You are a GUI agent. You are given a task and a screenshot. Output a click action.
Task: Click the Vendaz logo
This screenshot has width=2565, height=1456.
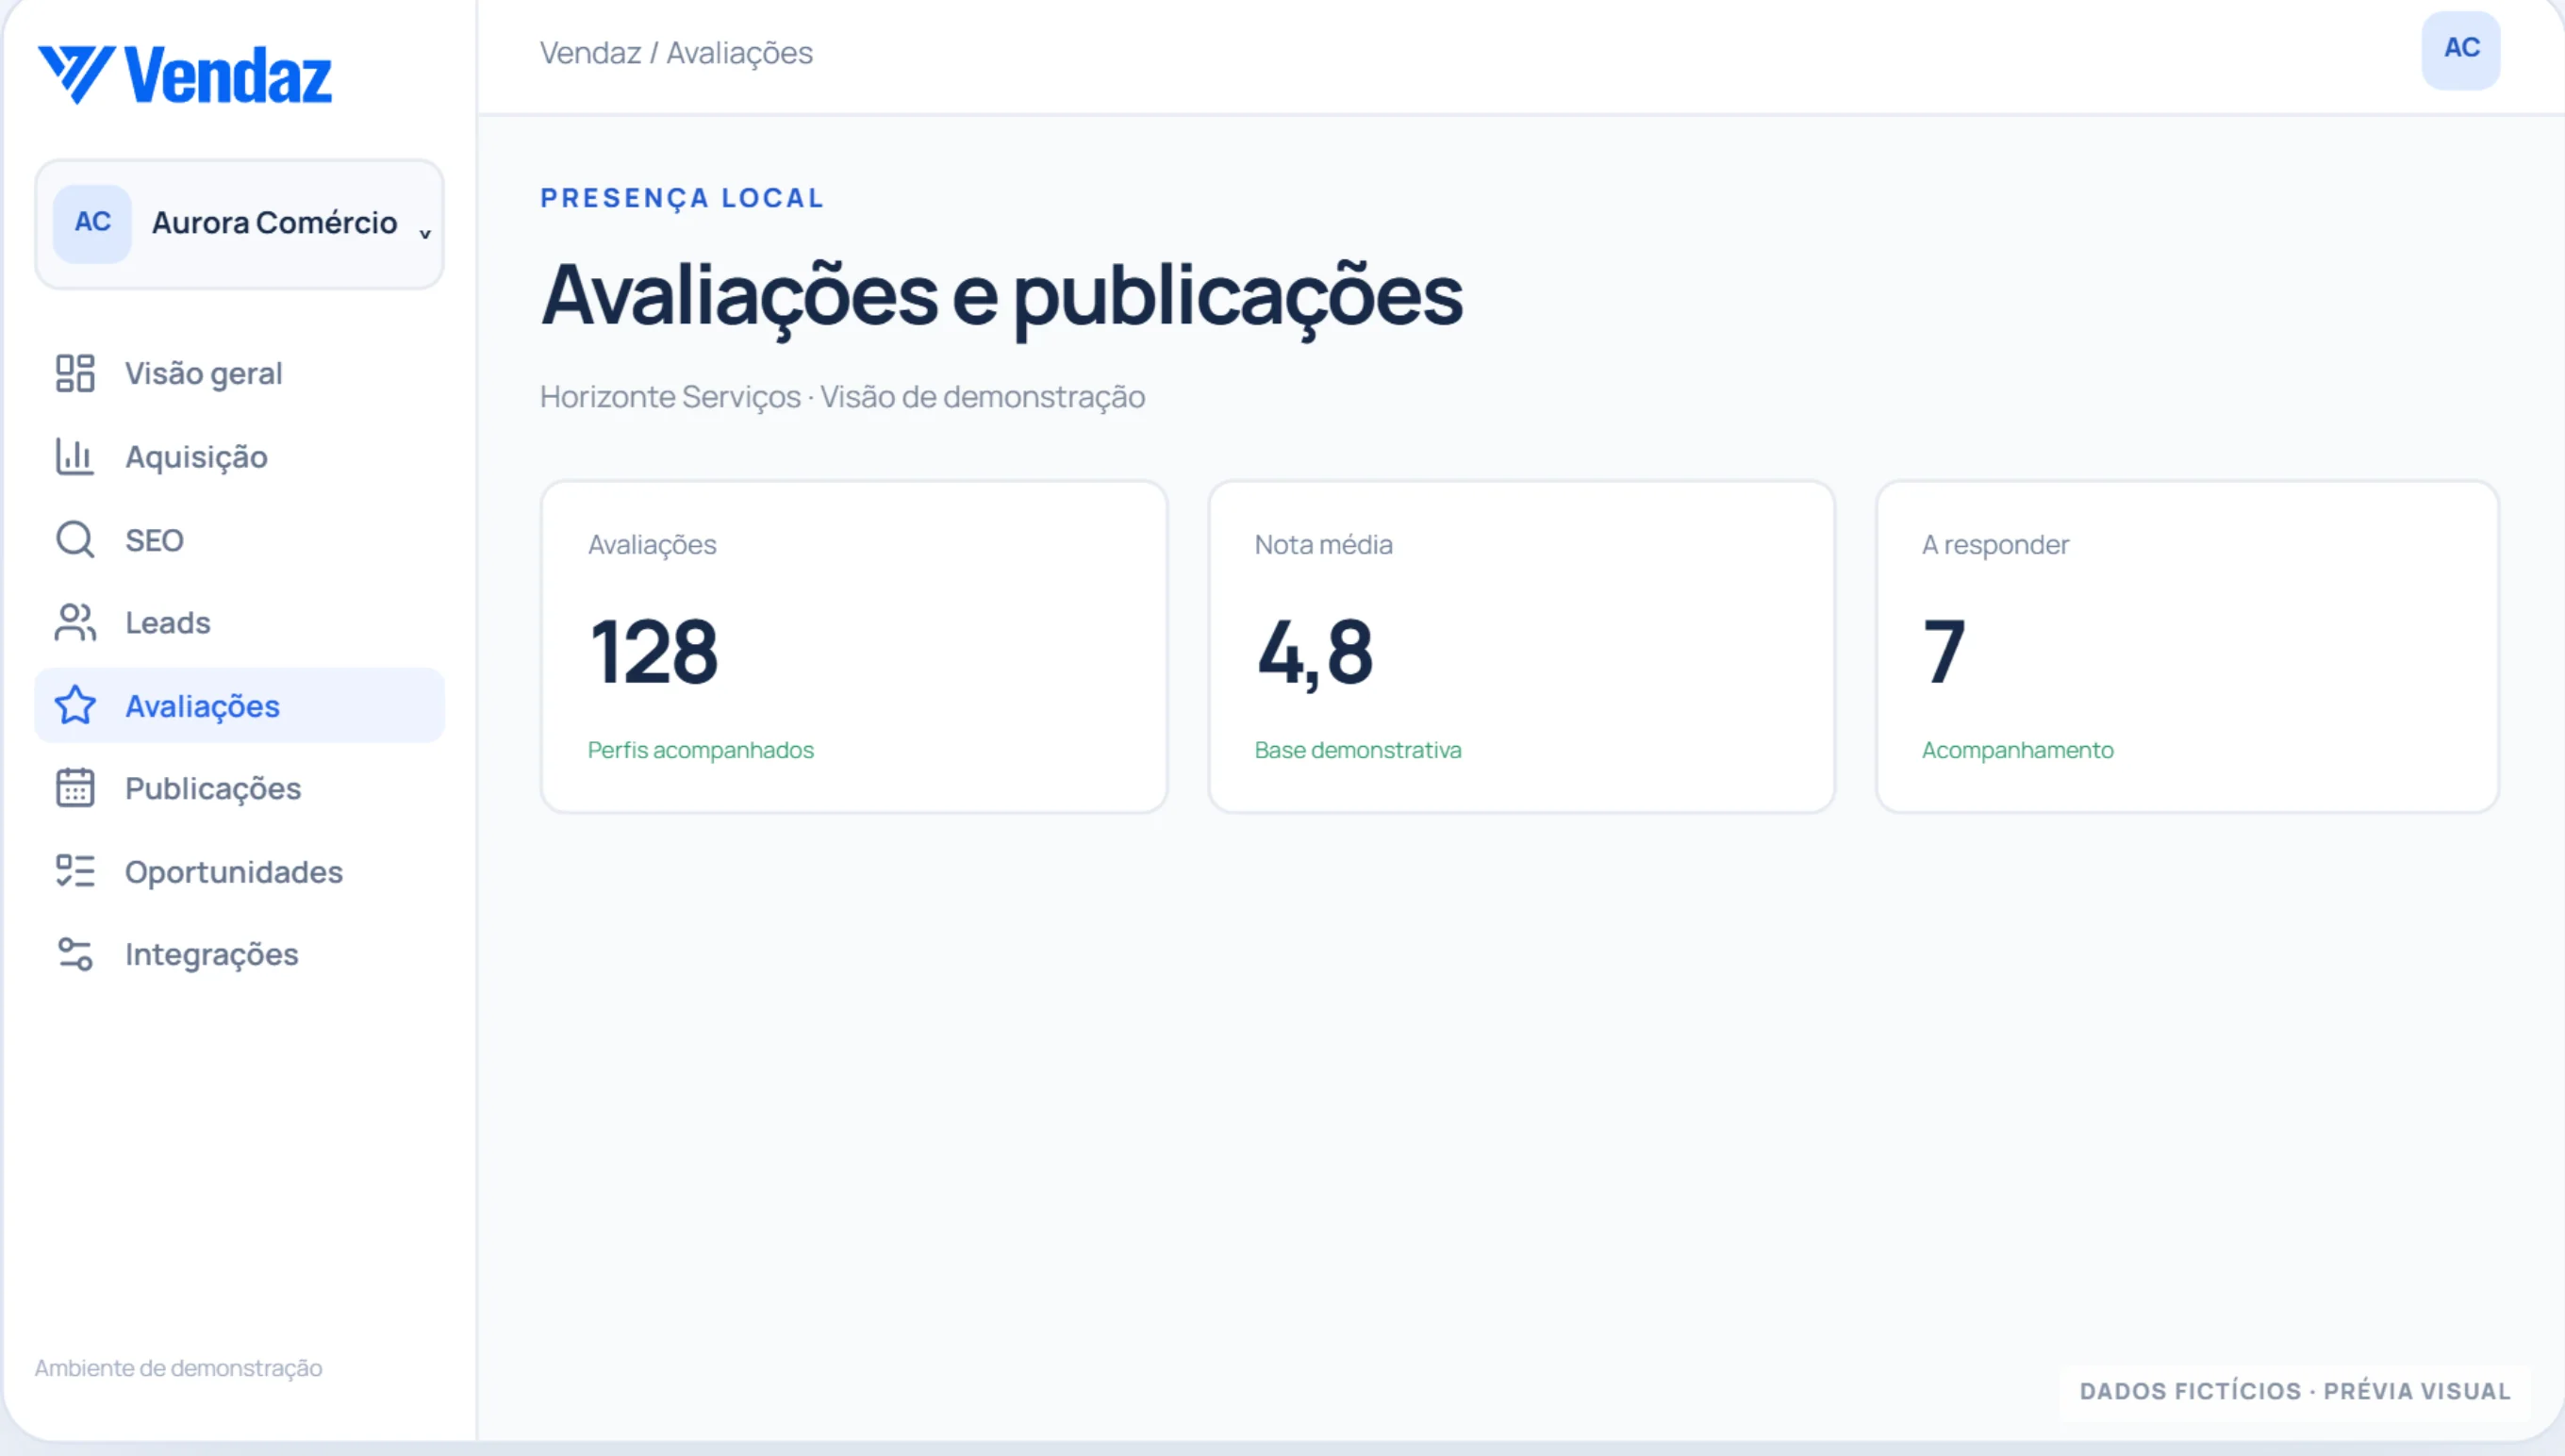pyautogui.click(x=185, y=75)
